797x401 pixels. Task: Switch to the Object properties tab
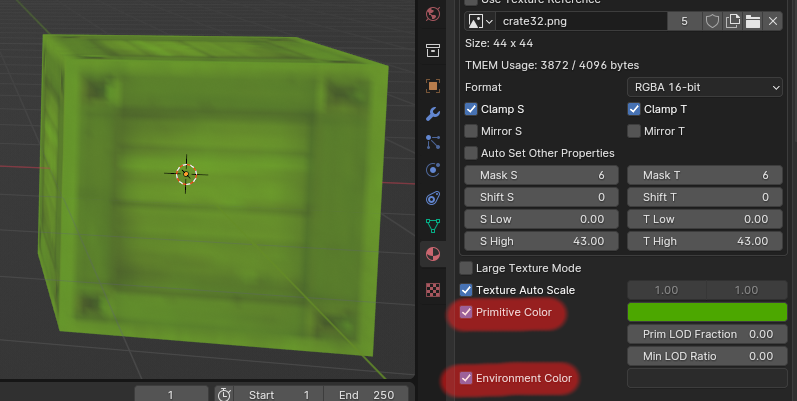(x=432, y=86)
